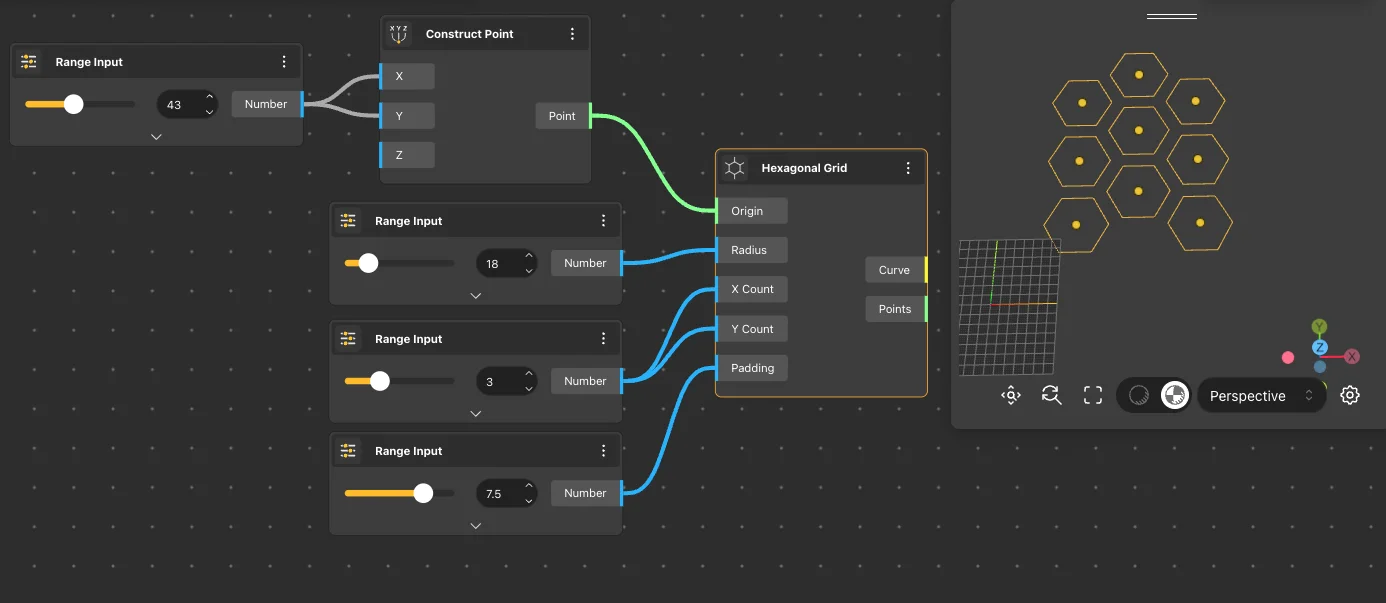The image size is (1386, 603).
Task: Click the fullscreen frame icon in the viewport
Action: pos(1092,396)
